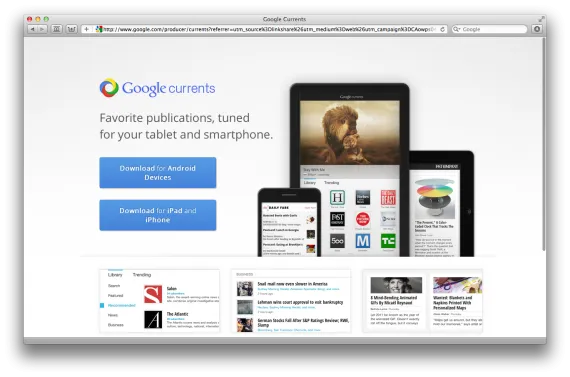Viewport: 570px width, 377px height.
Task: Click the magnifier icon in the search field
Action: coord(457,29)
